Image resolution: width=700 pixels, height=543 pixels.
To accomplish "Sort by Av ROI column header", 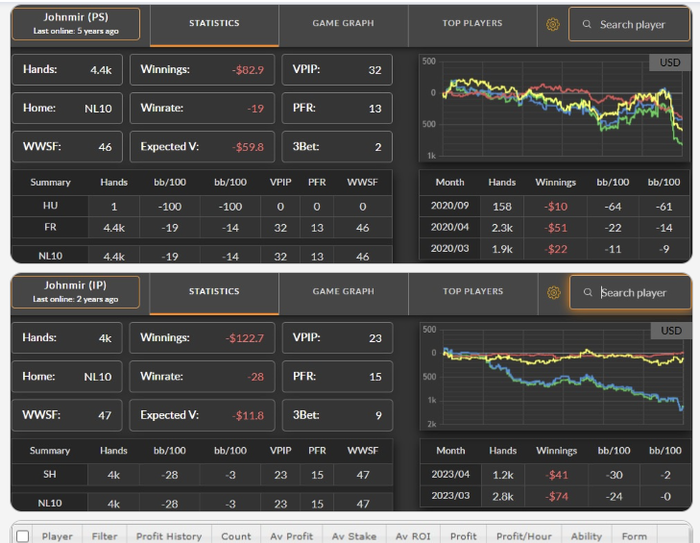I will (x=413, y=536).
